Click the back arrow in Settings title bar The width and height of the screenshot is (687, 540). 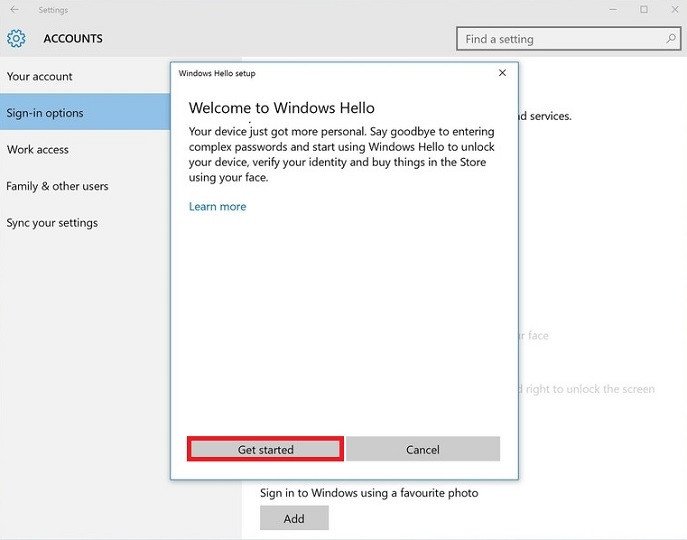(x=14, y=10)
